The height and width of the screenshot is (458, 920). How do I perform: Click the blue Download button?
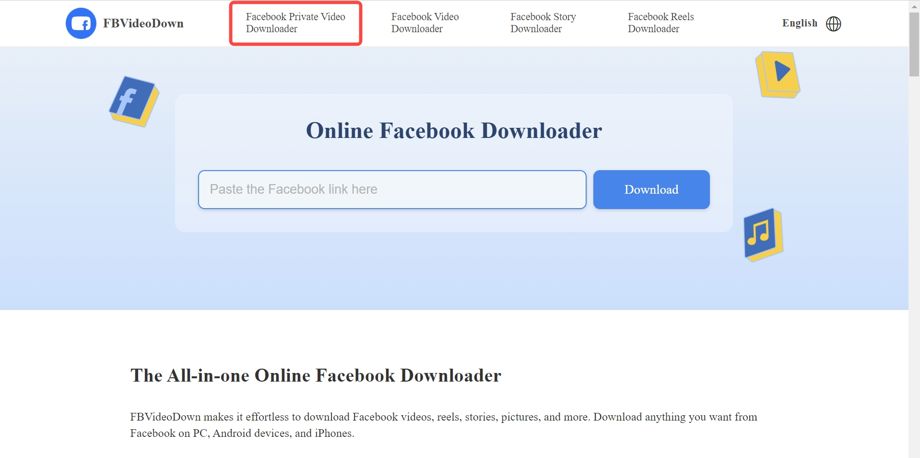(x=651, y=189)
